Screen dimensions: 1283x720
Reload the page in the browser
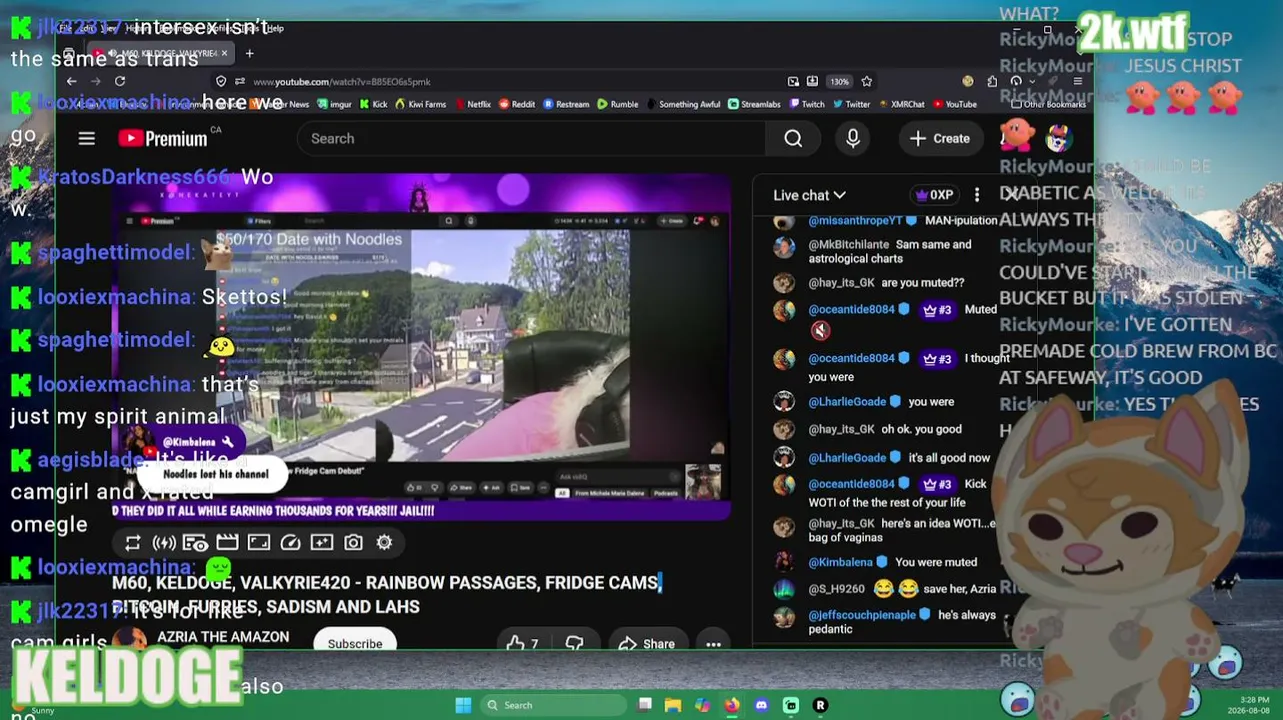[120, 82]
